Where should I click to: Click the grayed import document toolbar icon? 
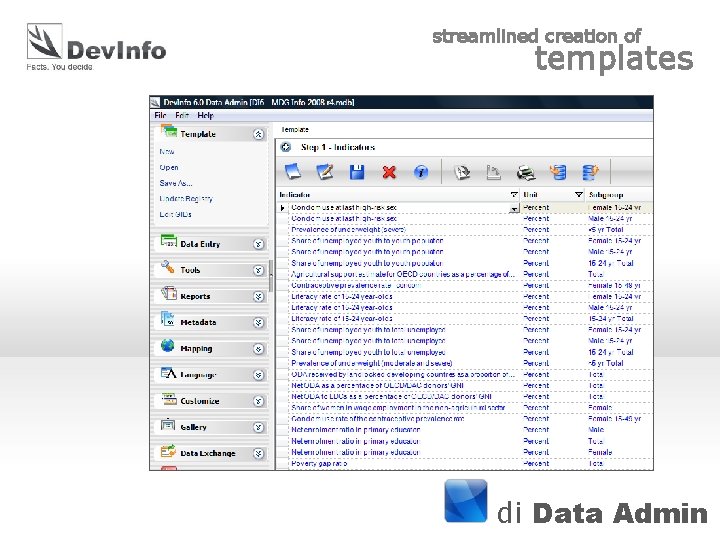coord(462,172)
